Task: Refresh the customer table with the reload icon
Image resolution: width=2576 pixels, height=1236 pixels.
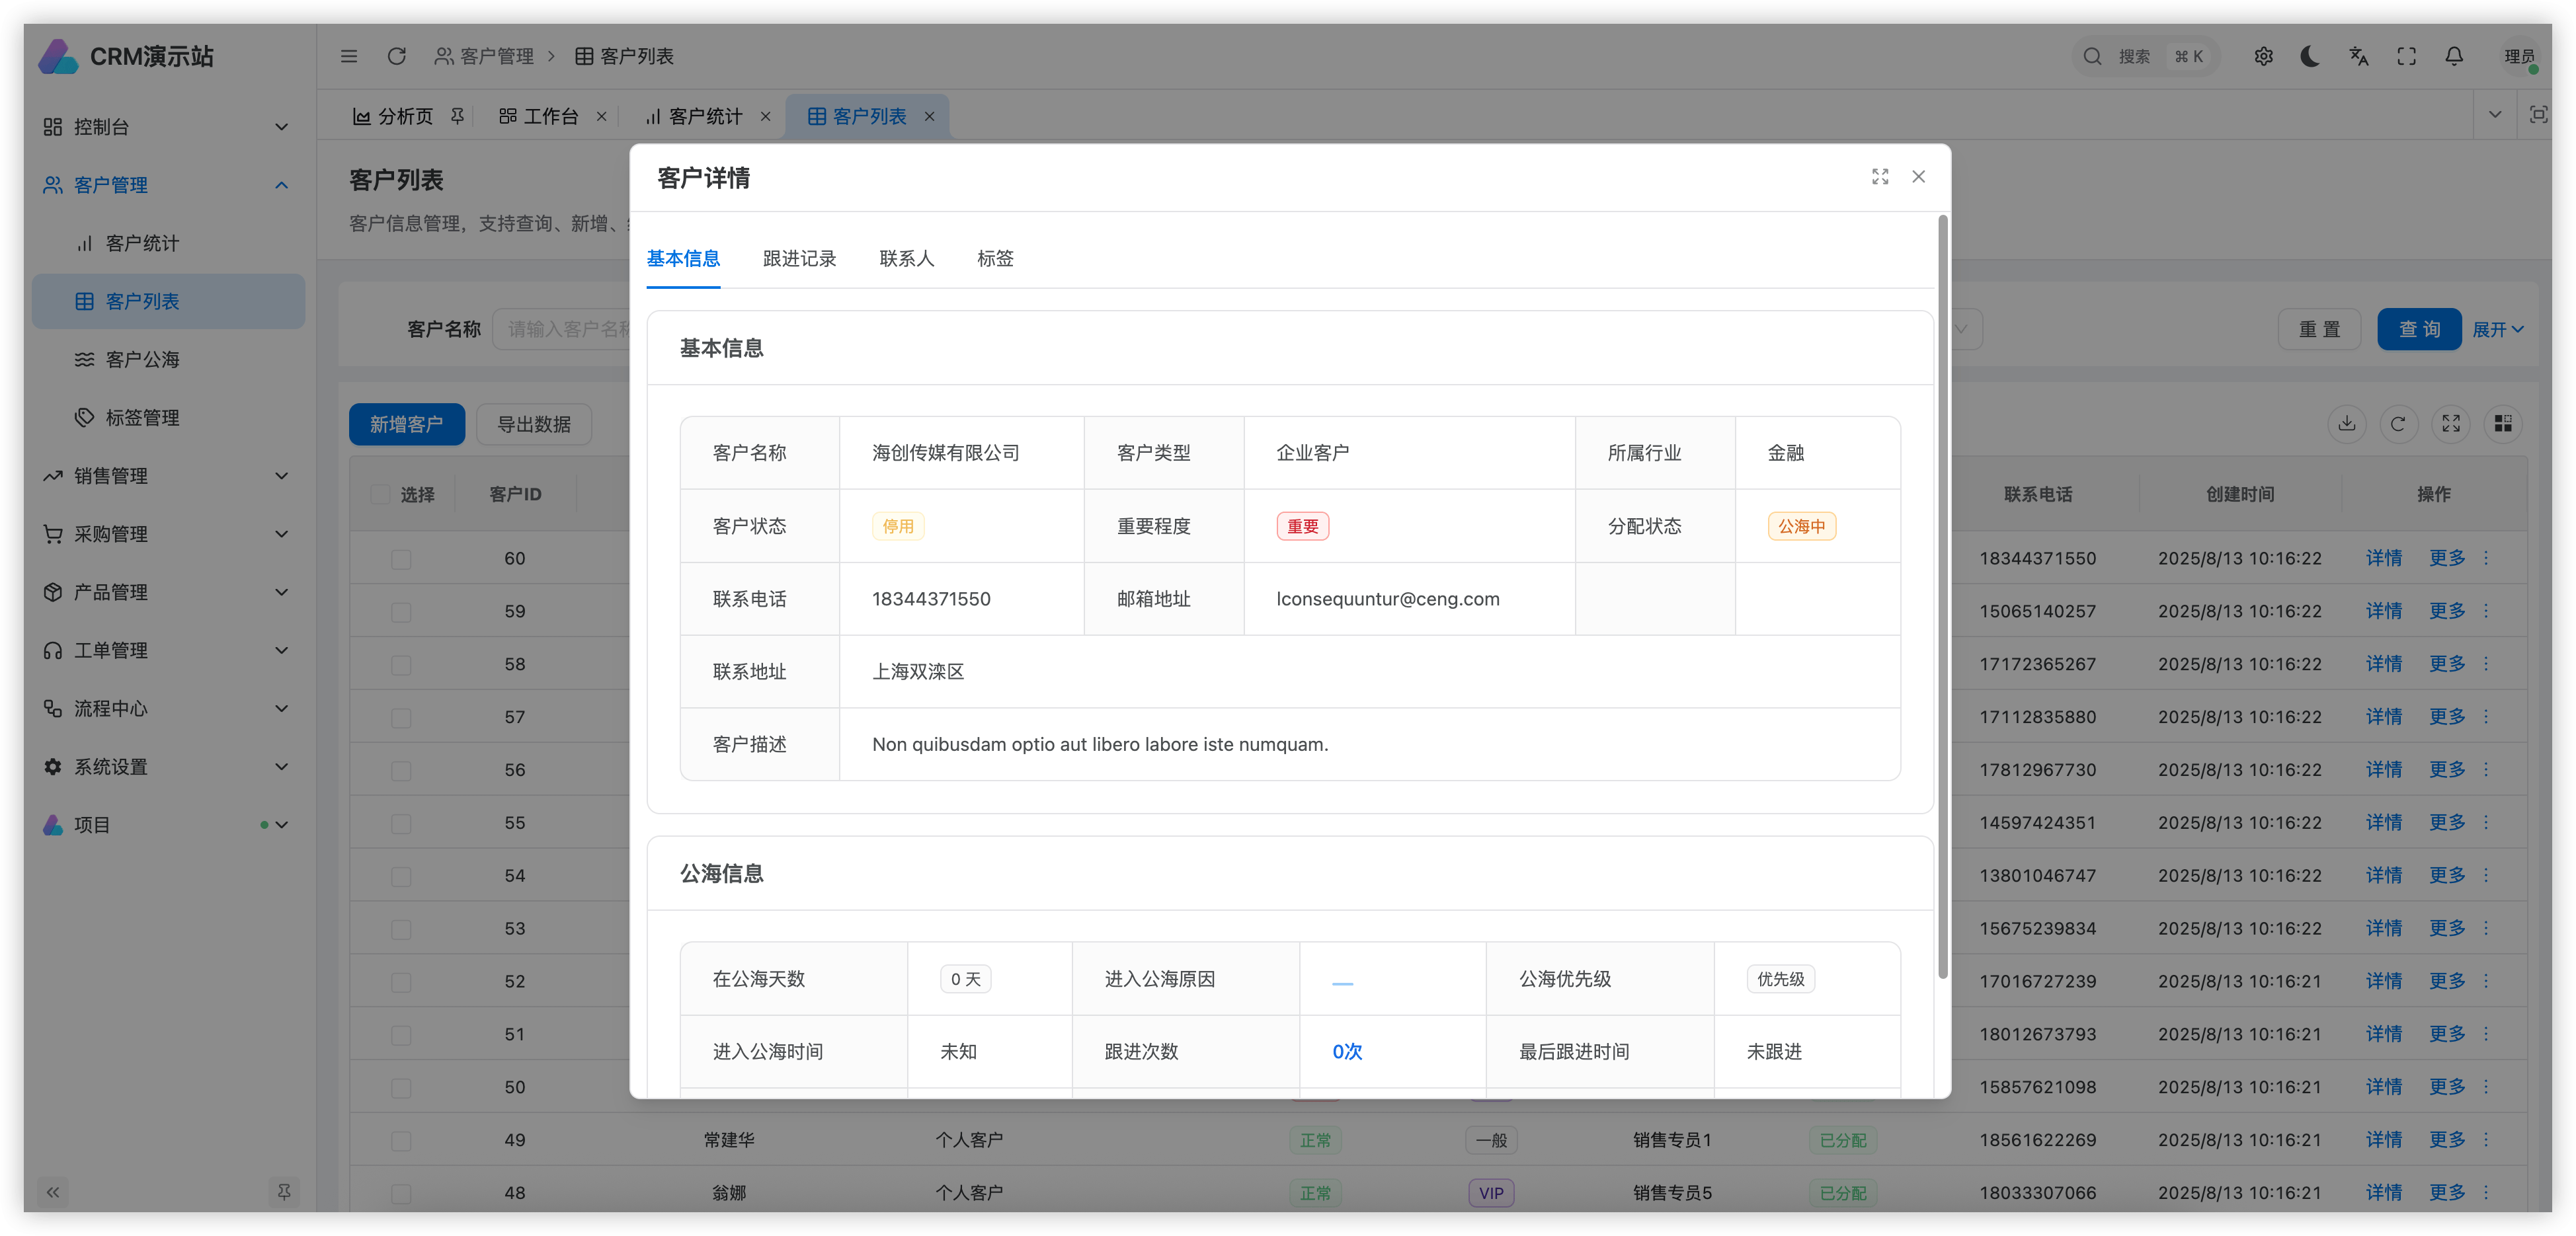Action: pos(2399,424)
